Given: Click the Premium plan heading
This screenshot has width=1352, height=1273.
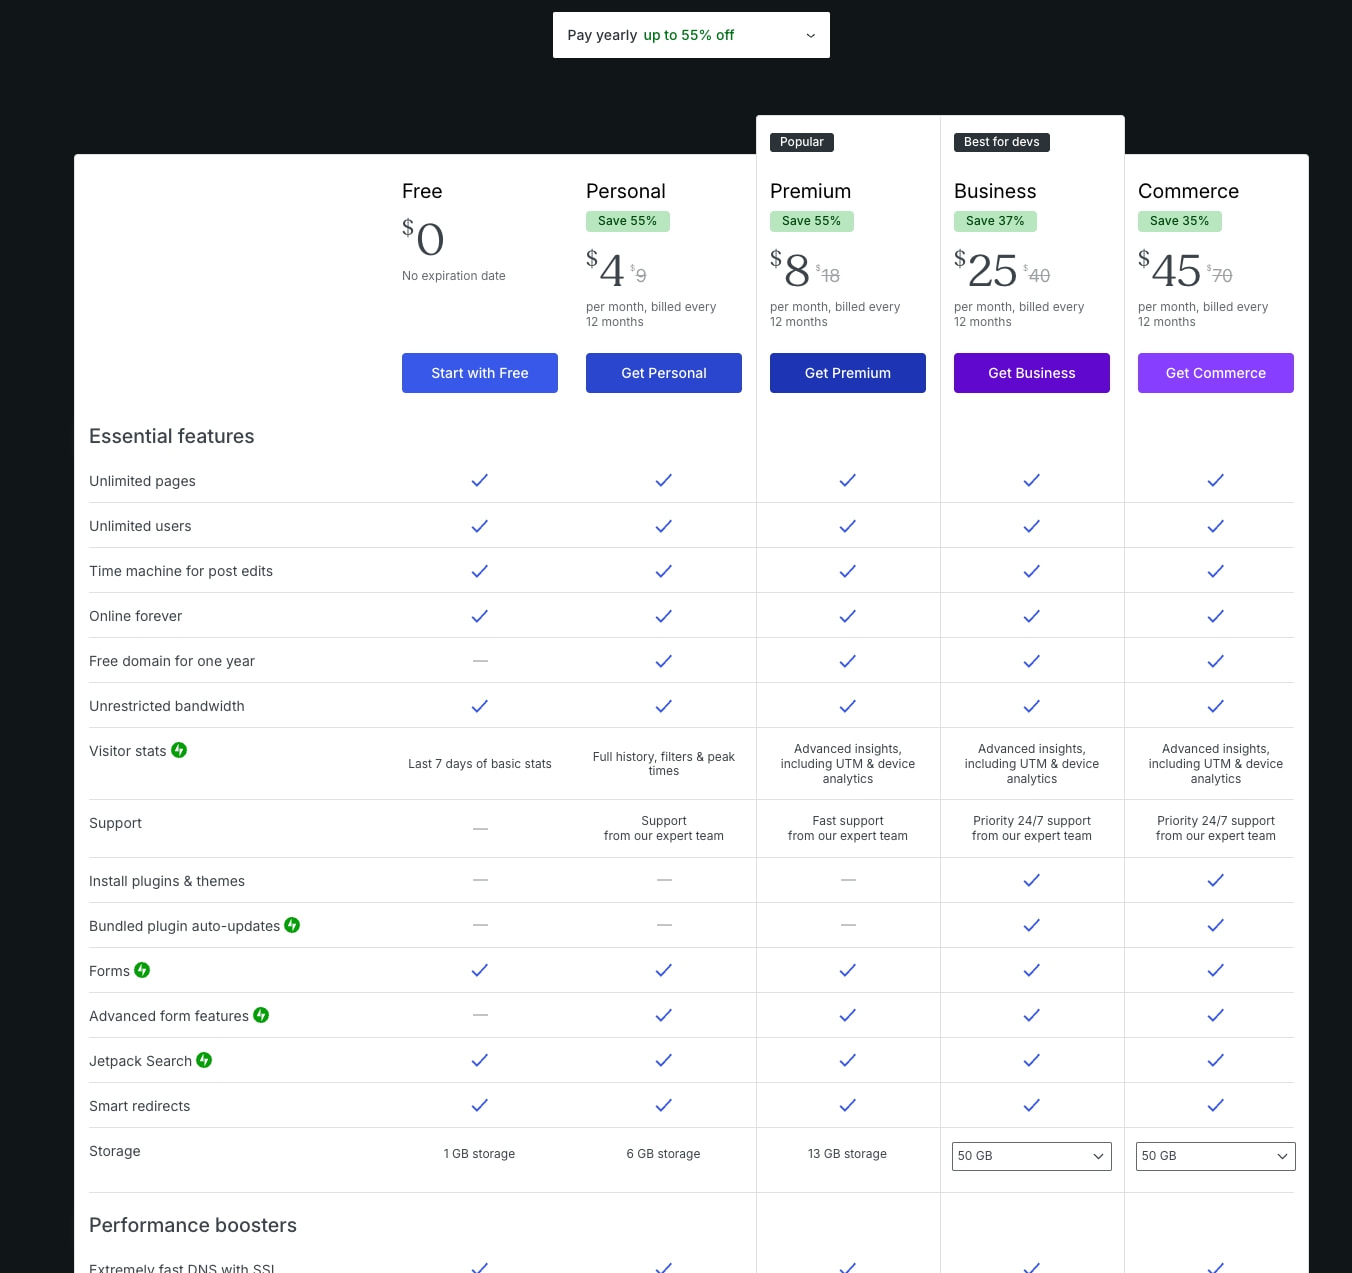Looking at the screenshot, I should tap(811, 191).
